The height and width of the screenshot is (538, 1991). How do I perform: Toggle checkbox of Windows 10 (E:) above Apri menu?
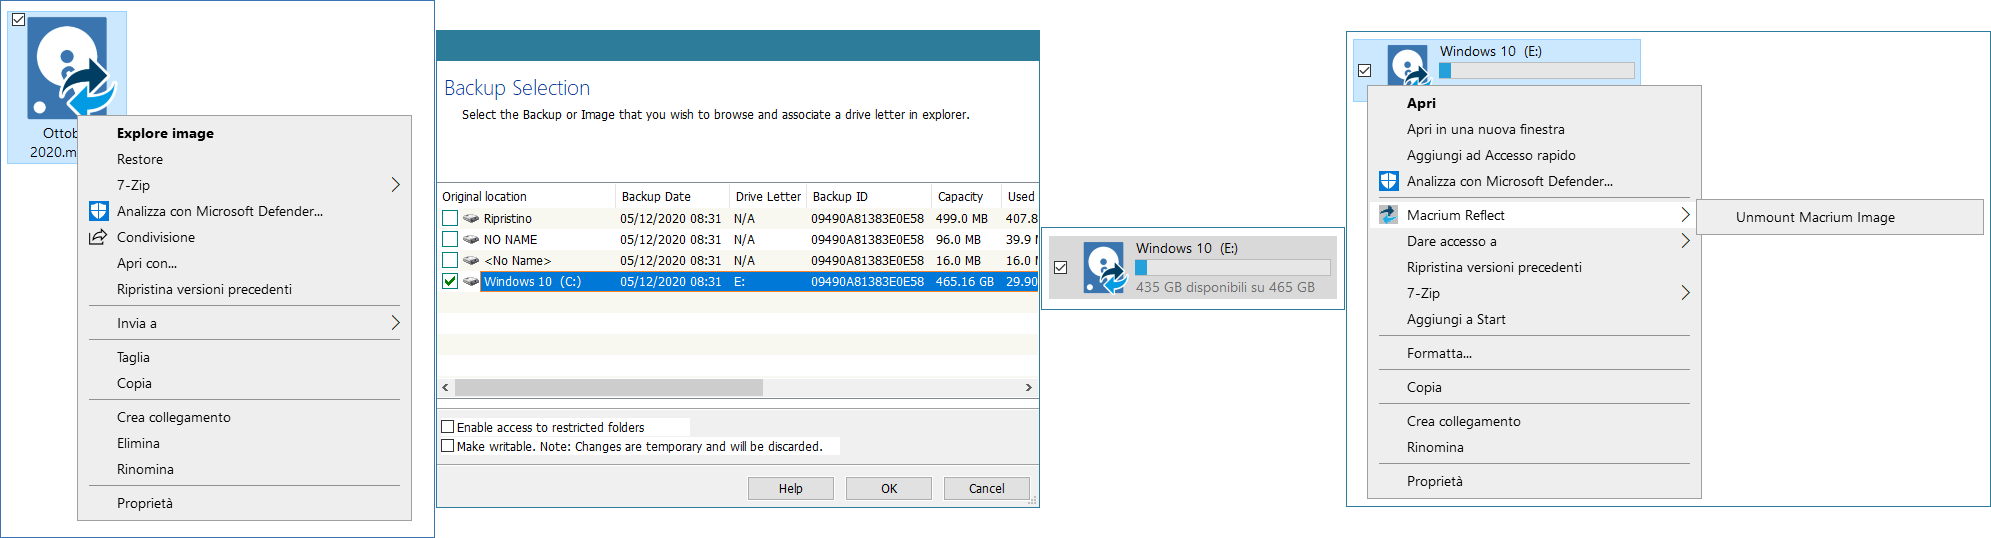pyautogui.click(x=1365, y=71)
